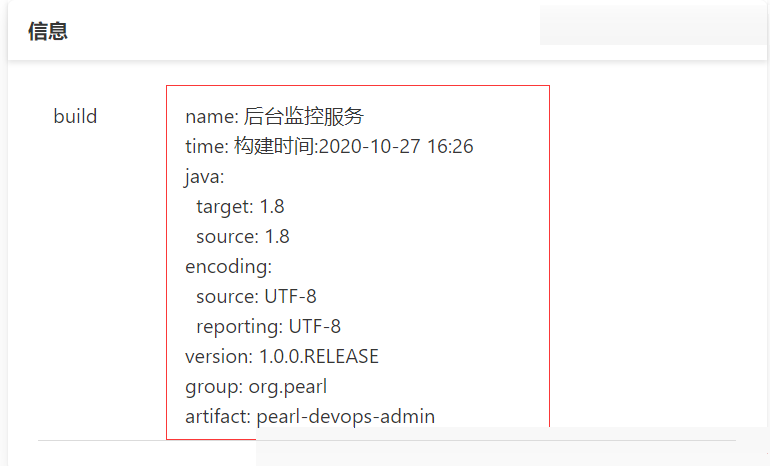The width and height of the screenshot is (770, 466).
Task: Click the source: UTF-8 line
Action: point(256,297)
